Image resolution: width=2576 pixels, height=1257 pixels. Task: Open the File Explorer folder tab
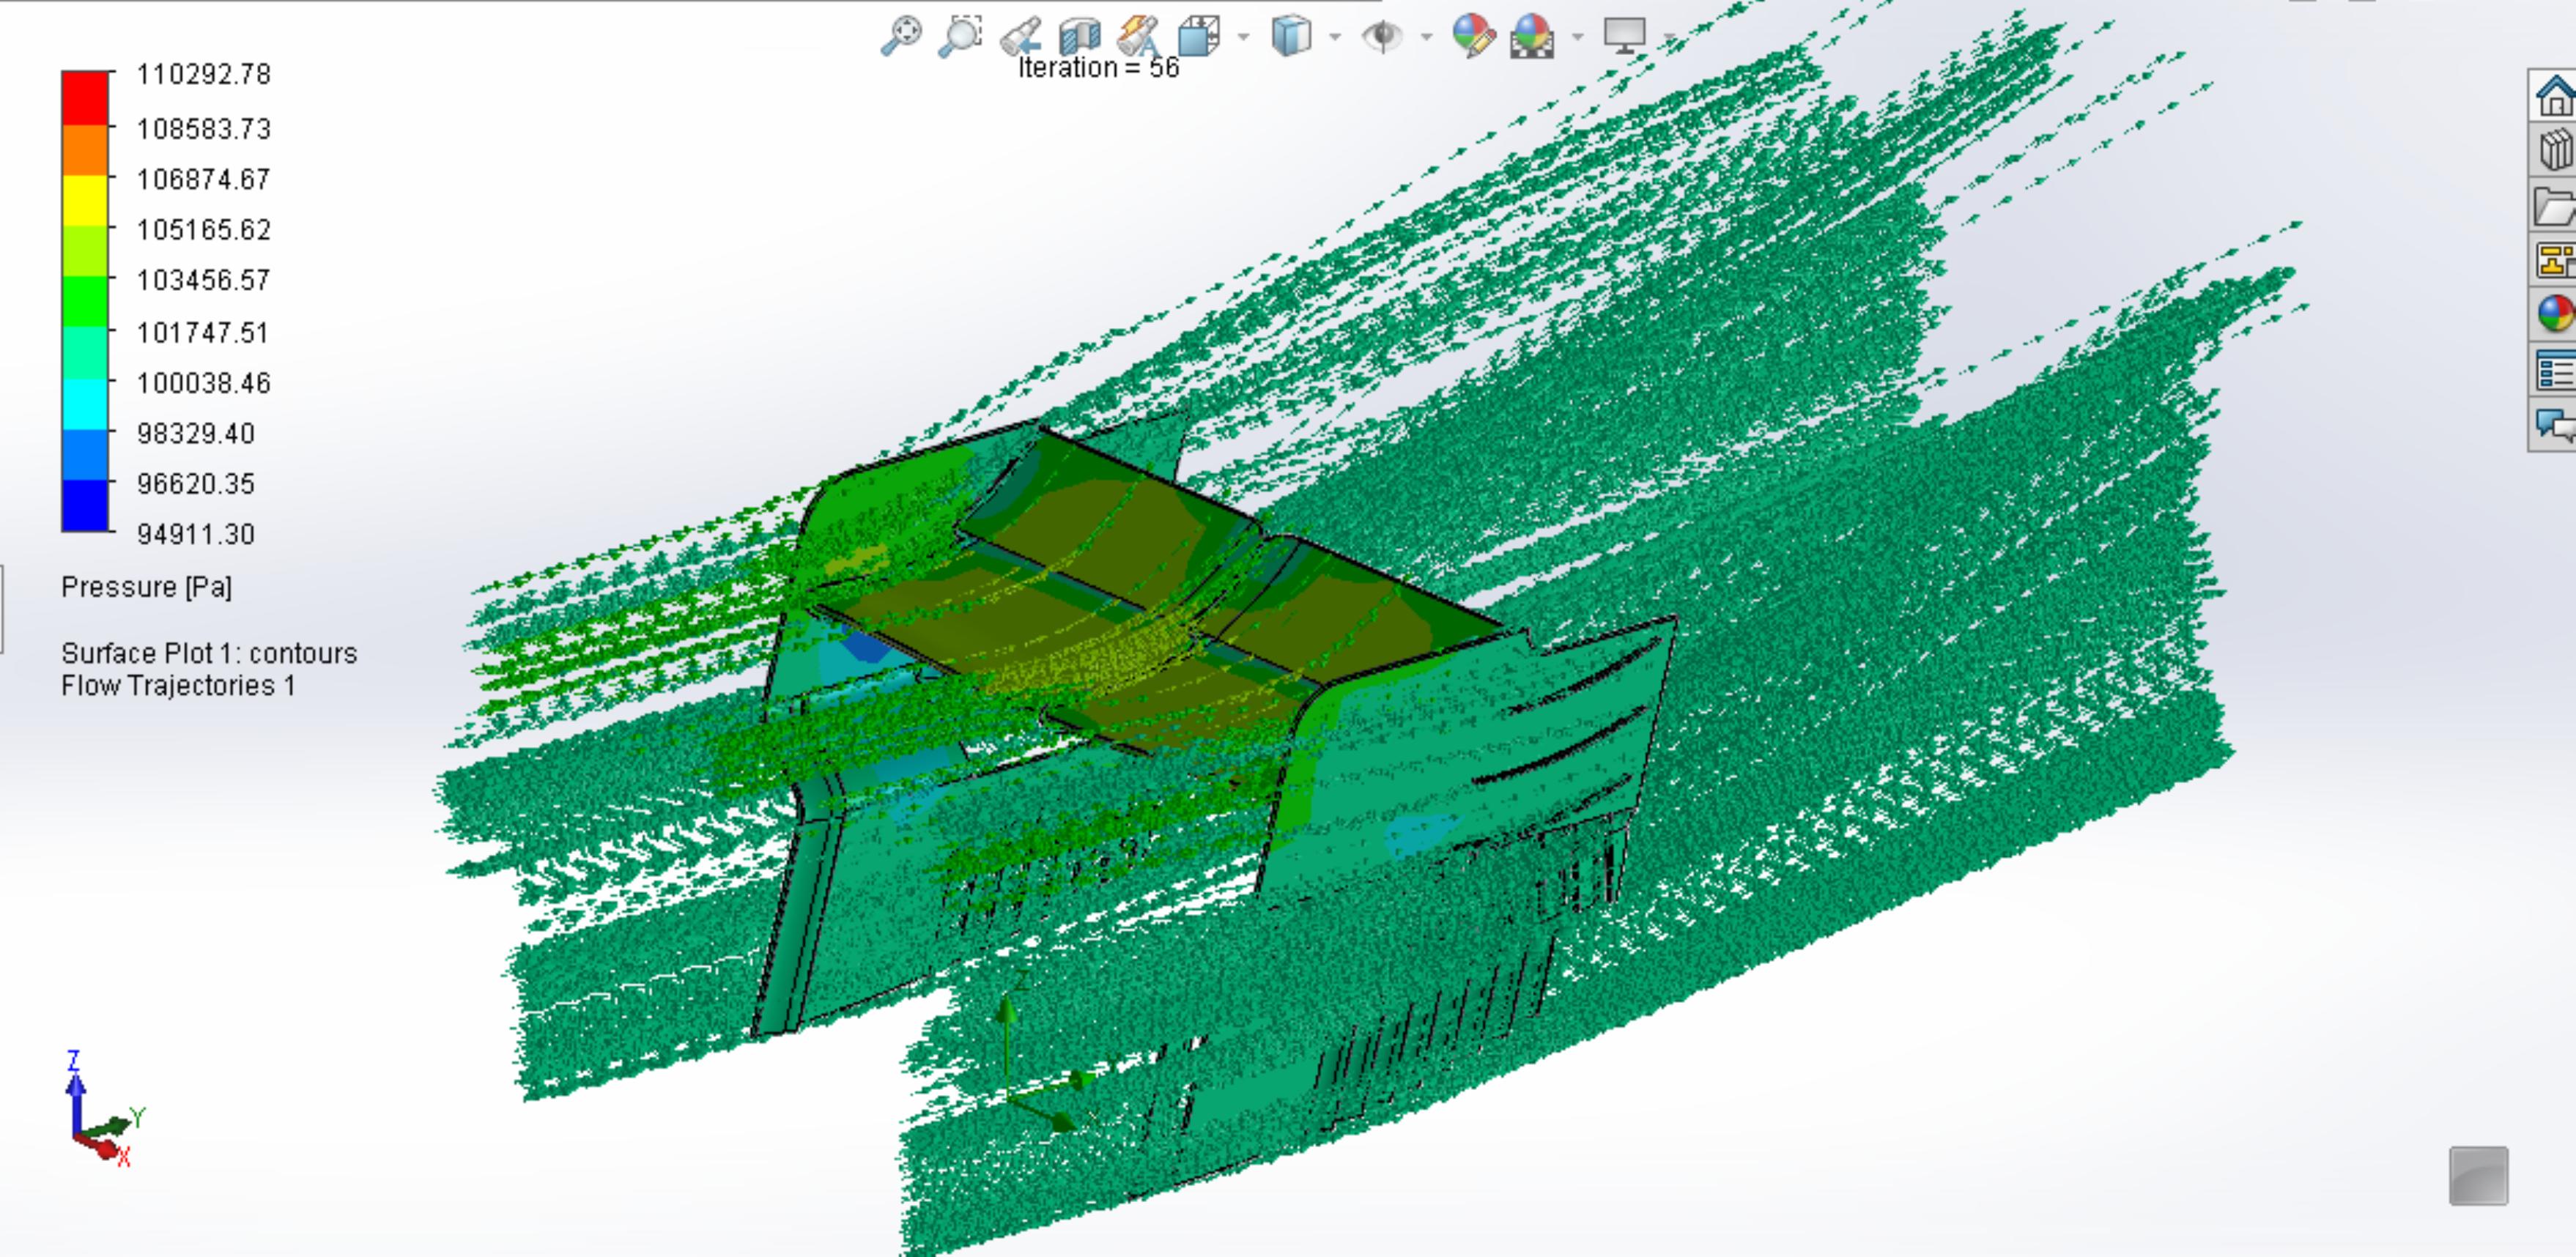click(x=2554, y=206)
